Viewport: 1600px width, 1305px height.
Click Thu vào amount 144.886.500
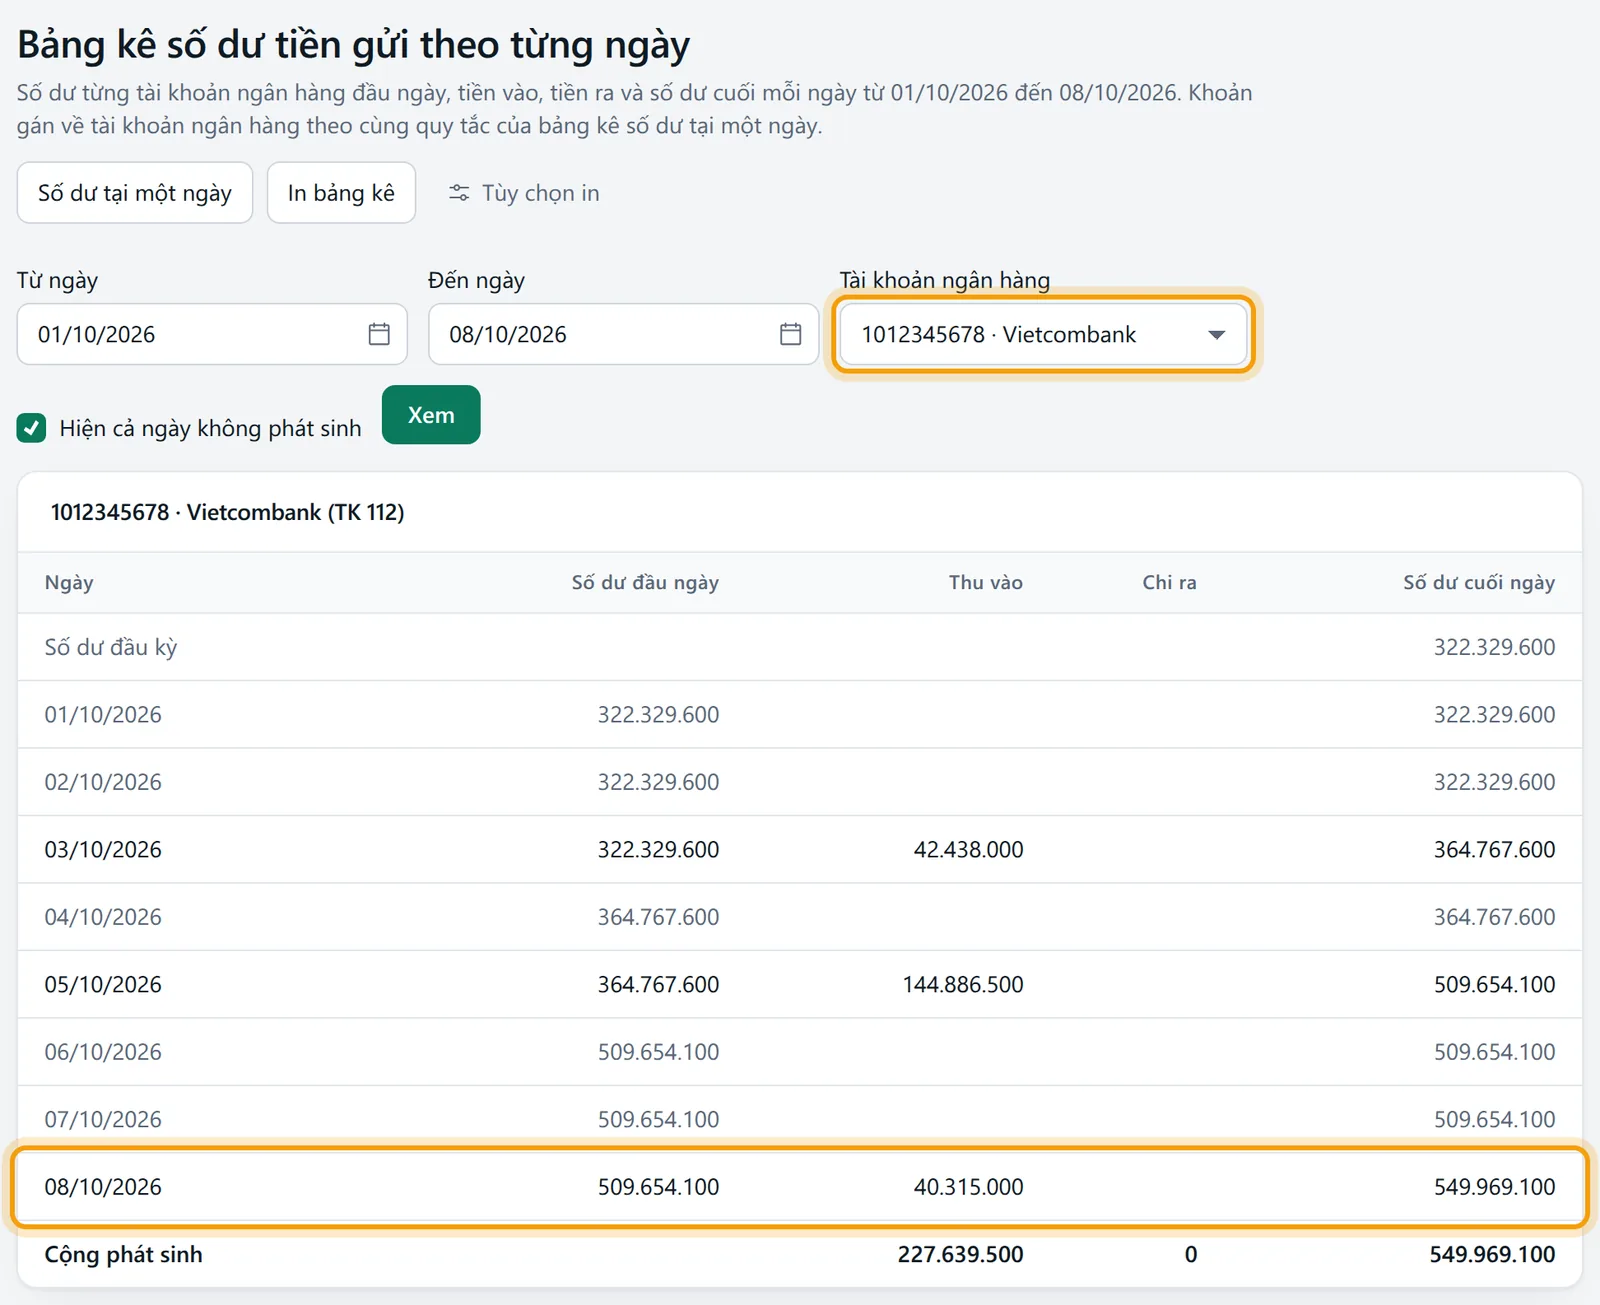click(x=963, y=985)
